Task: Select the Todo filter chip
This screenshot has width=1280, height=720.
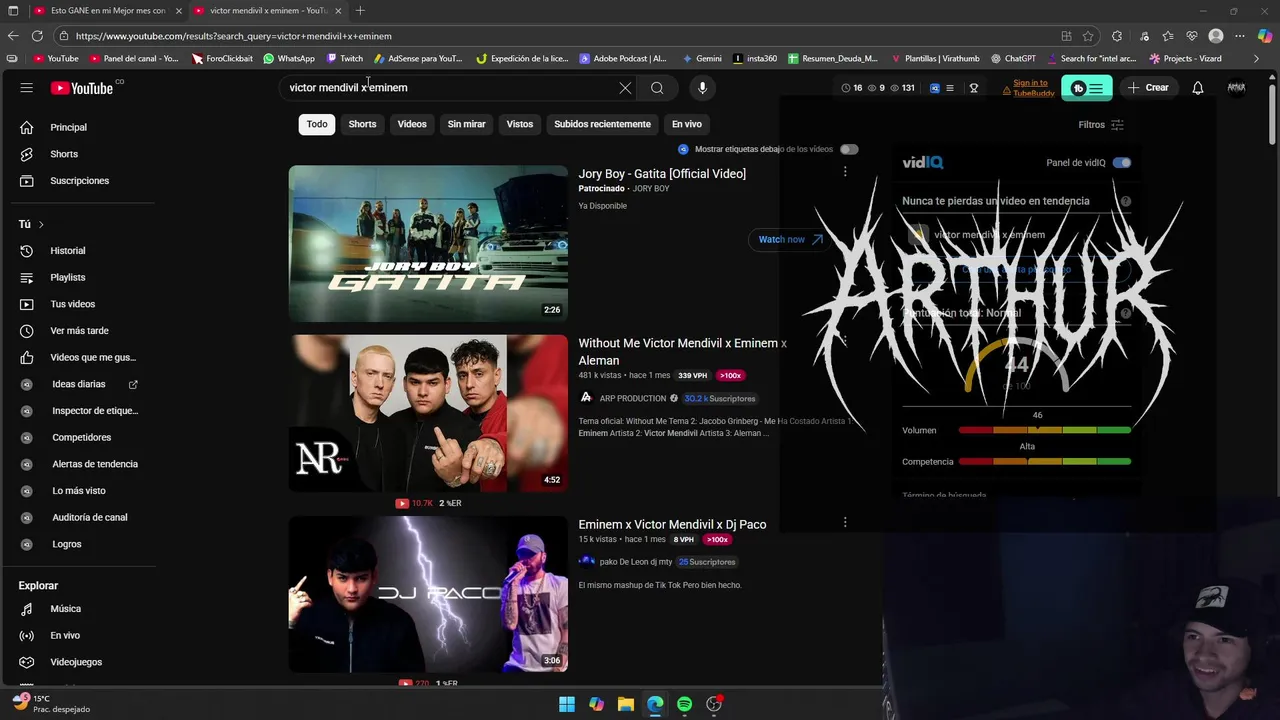Action: (x=317, y=124)
